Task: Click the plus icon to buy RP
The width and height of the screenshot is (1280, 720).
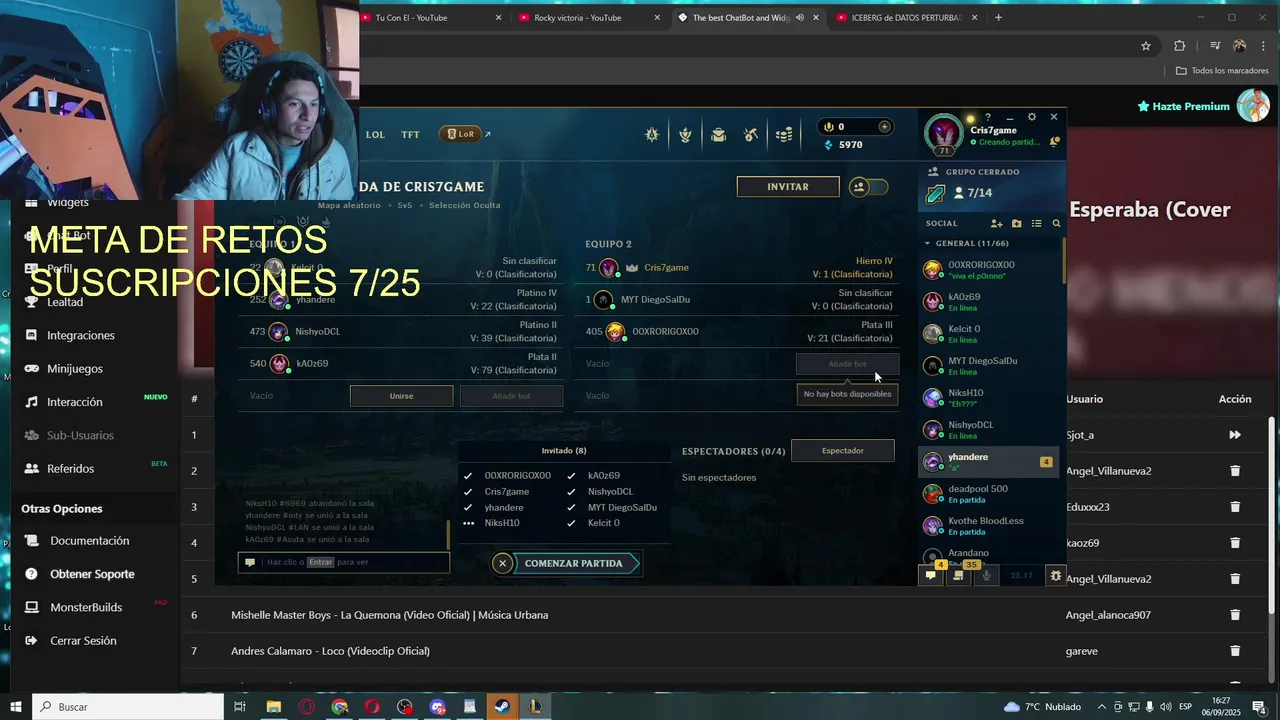Action: click(884, 127)
